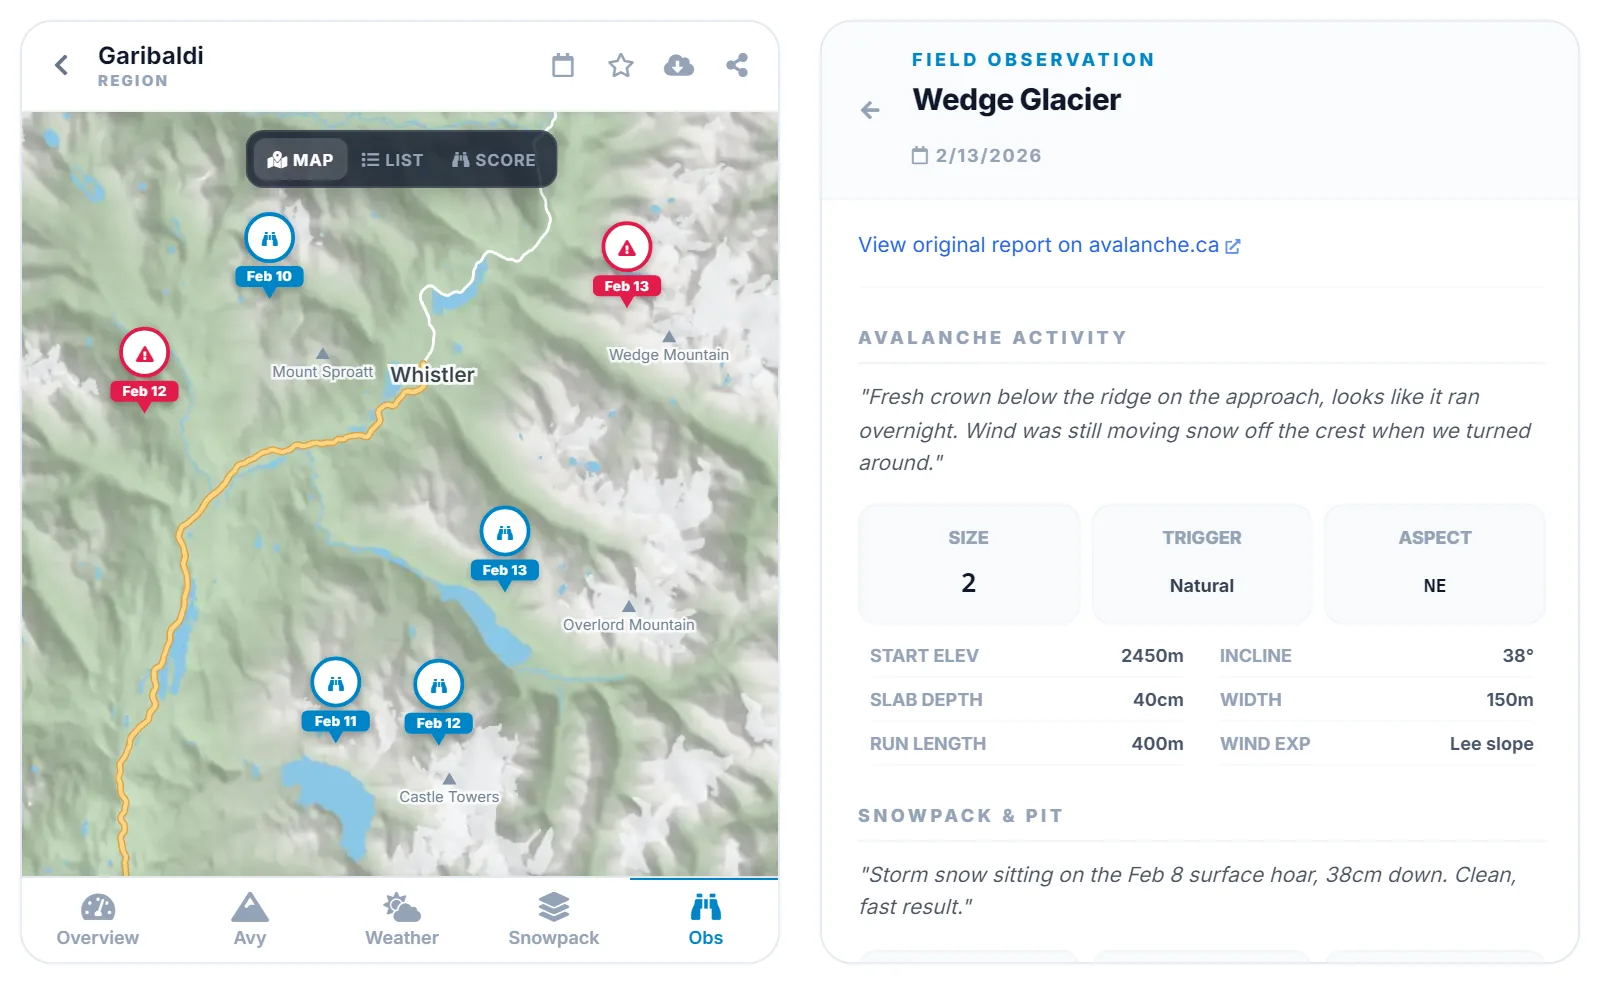Select the Obs tab
The image size is (1600, 984).
coord(706,920)
